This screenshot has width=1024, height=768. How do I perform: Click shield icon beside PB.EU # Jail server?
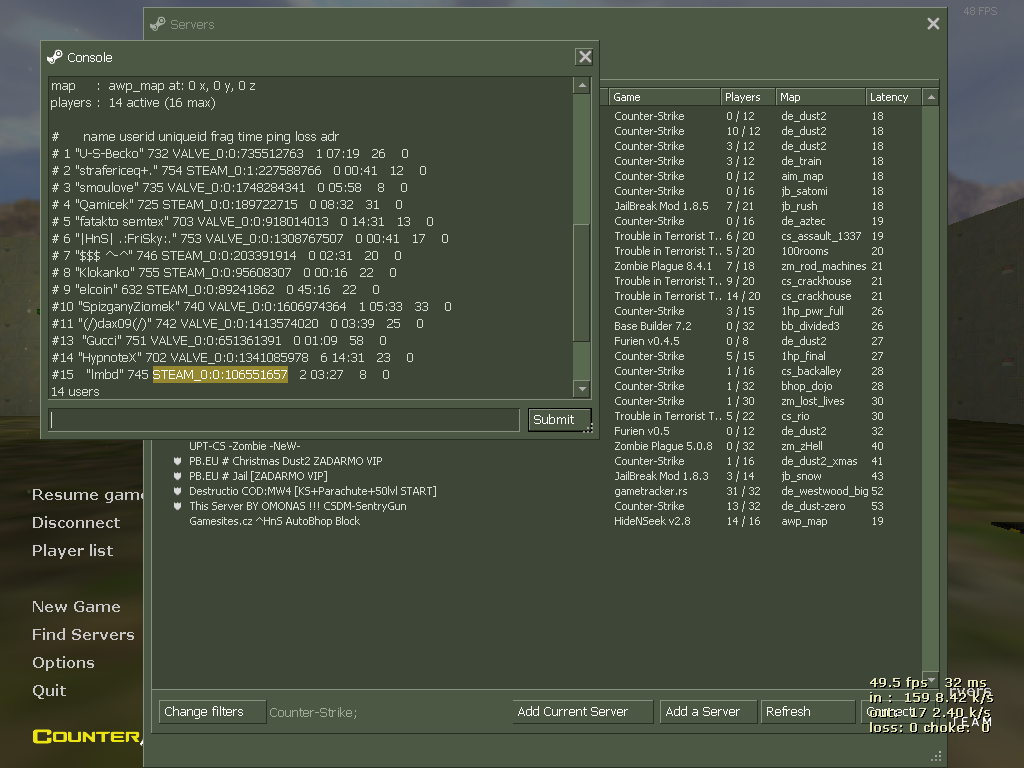tap(178, 476)
